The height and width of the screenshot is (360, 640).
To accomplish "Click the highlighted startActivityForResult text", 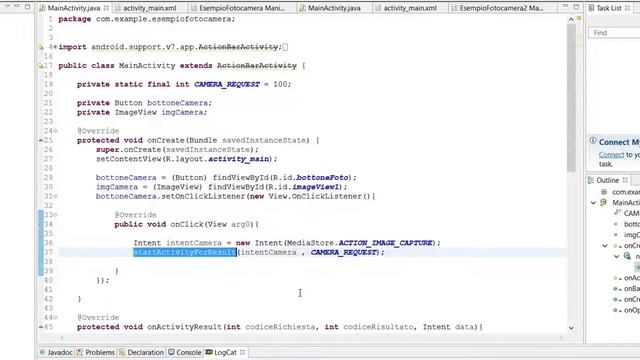I will [185, 252].
